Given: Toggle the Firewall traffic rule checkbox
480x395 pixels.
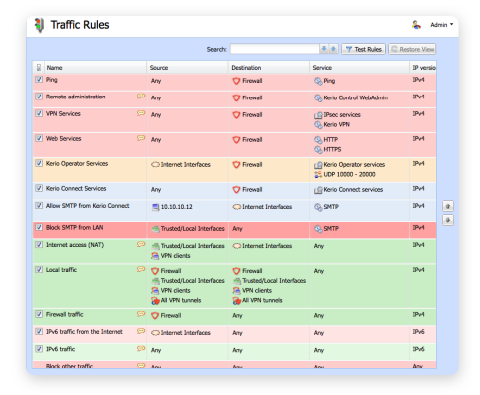Looking at the screenshot, I should (x=39, y=314).
